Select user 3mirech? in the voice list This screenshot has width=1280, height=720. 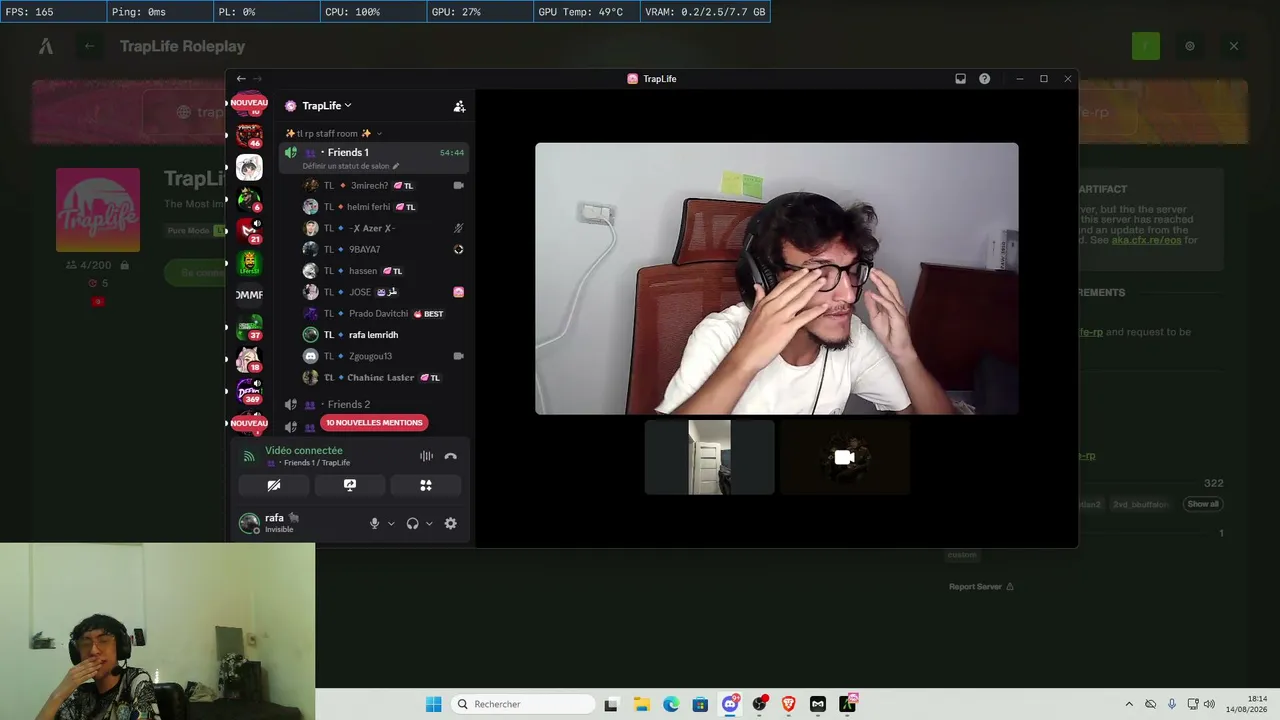[x=369, y=186]
